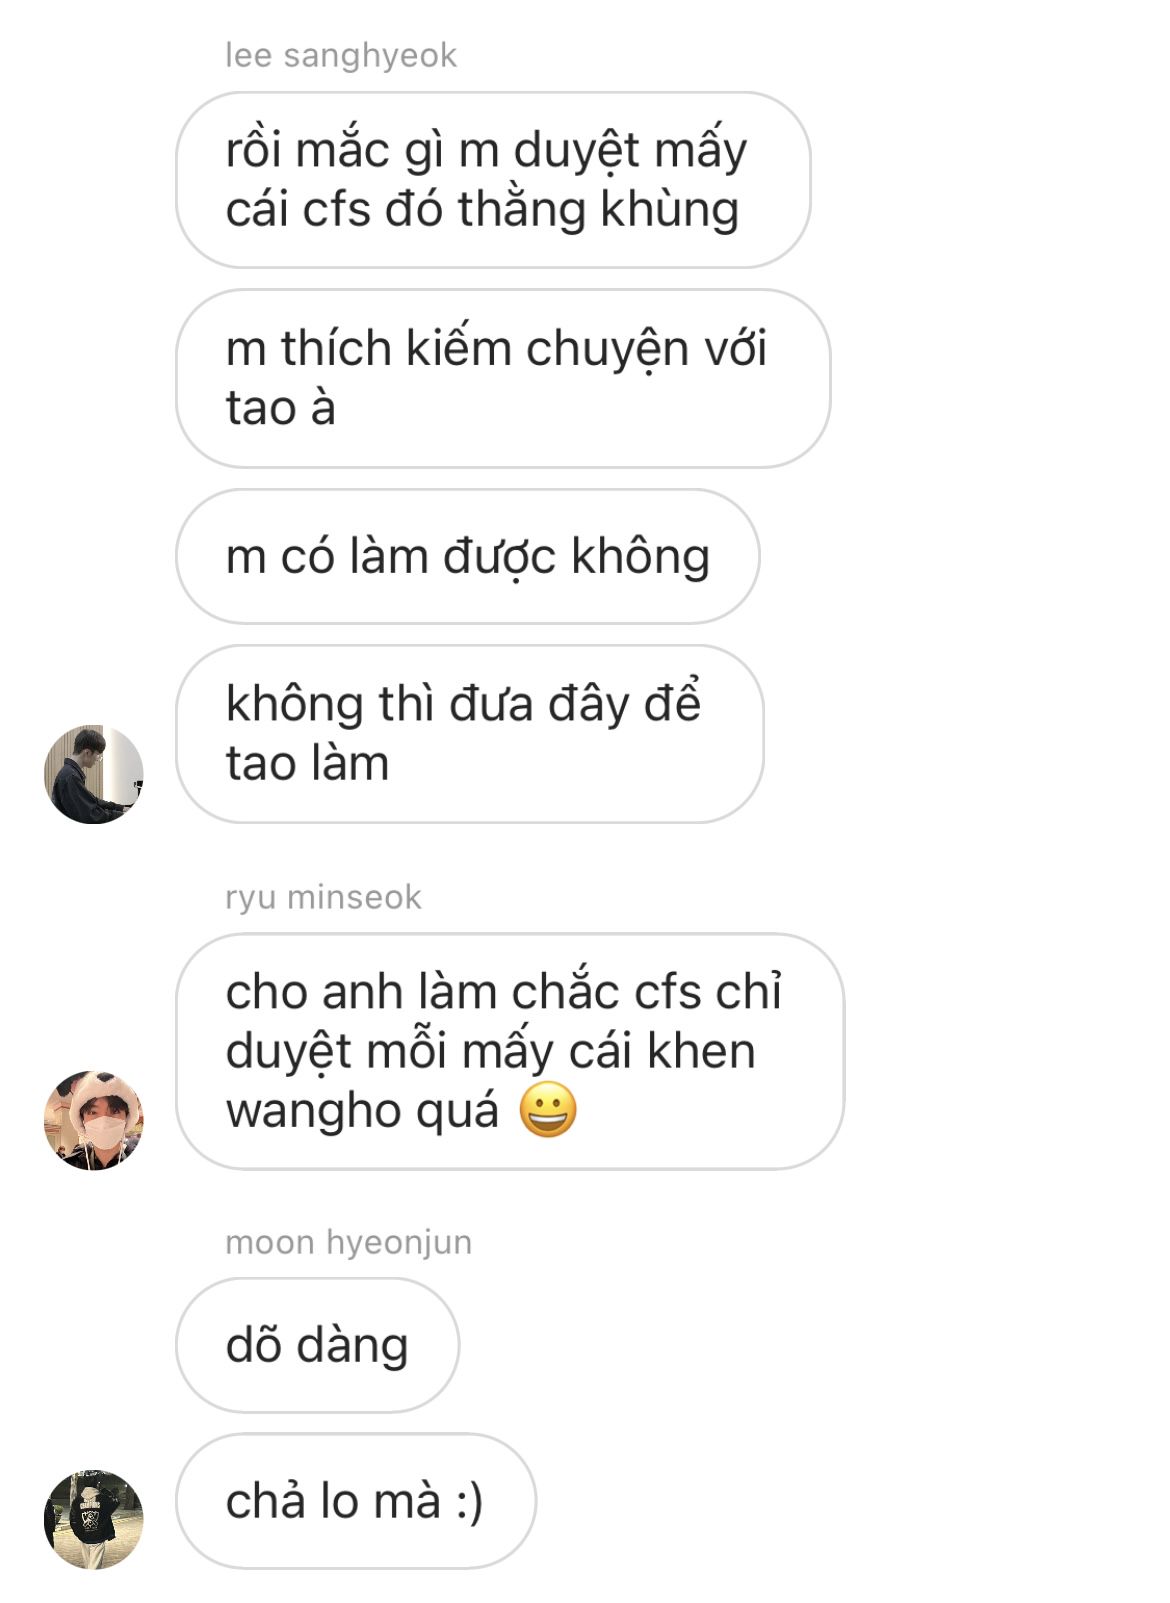The image size is (1170, 1603).
Task: Select ryu minseok's 'cho anh làm chắc' message
Action: click(510, 1051)
